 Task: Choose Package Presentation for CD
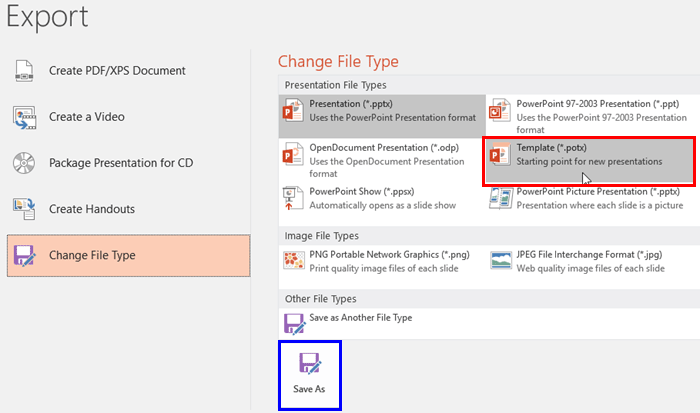point(129,163)
